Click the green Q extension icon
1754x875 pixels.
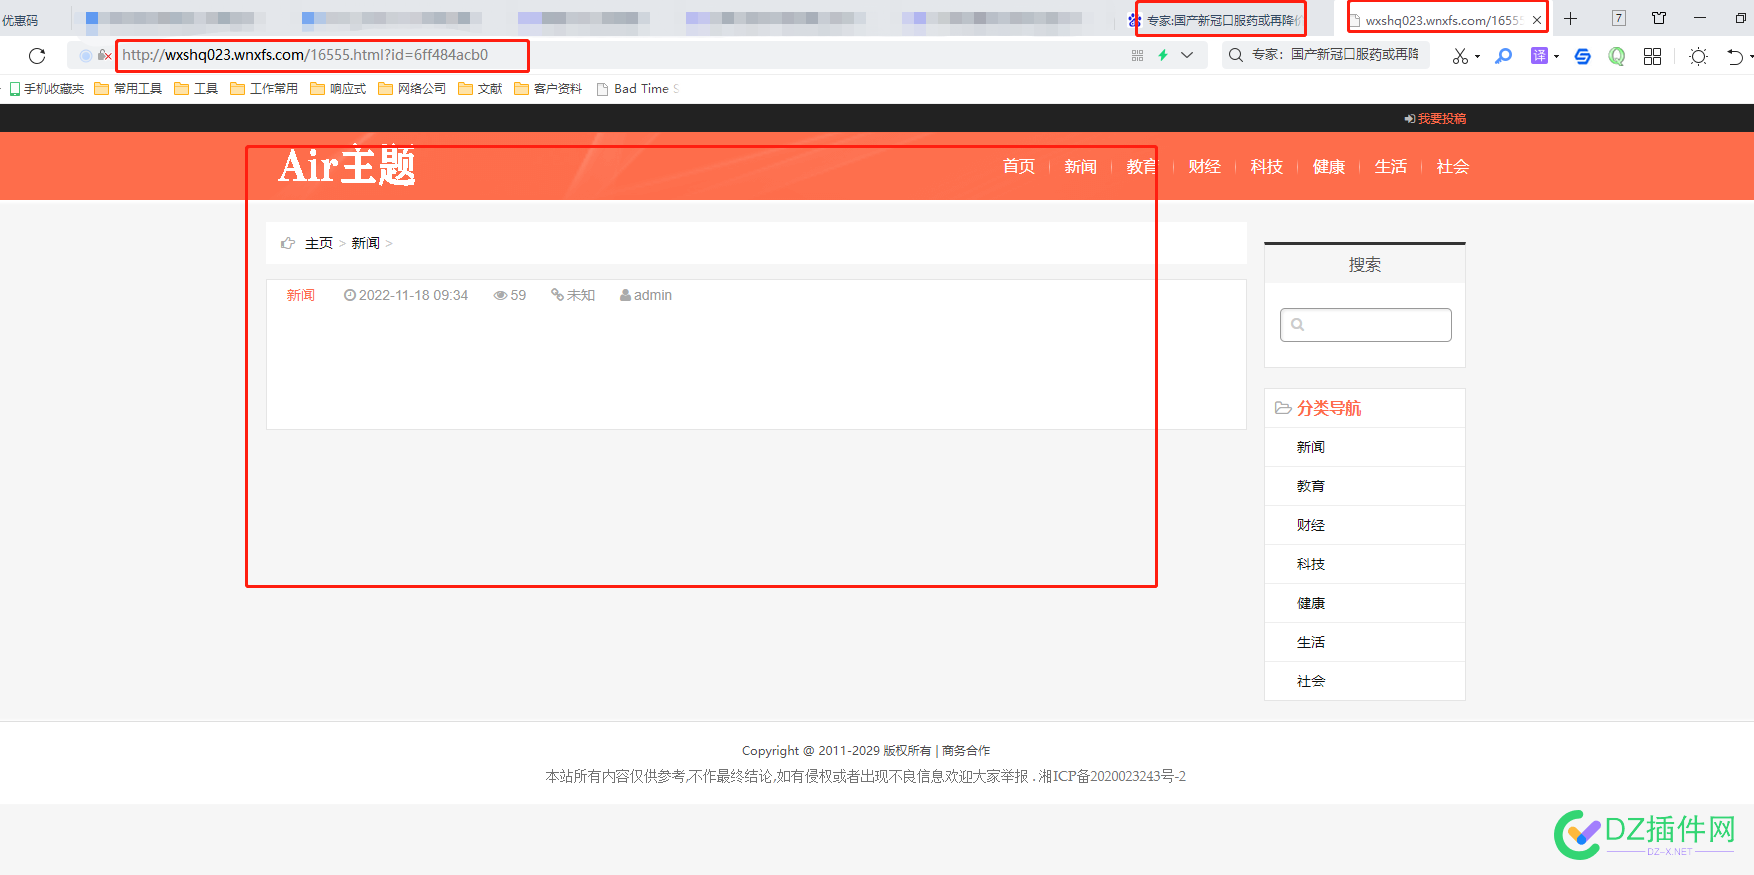(1616, 56)
